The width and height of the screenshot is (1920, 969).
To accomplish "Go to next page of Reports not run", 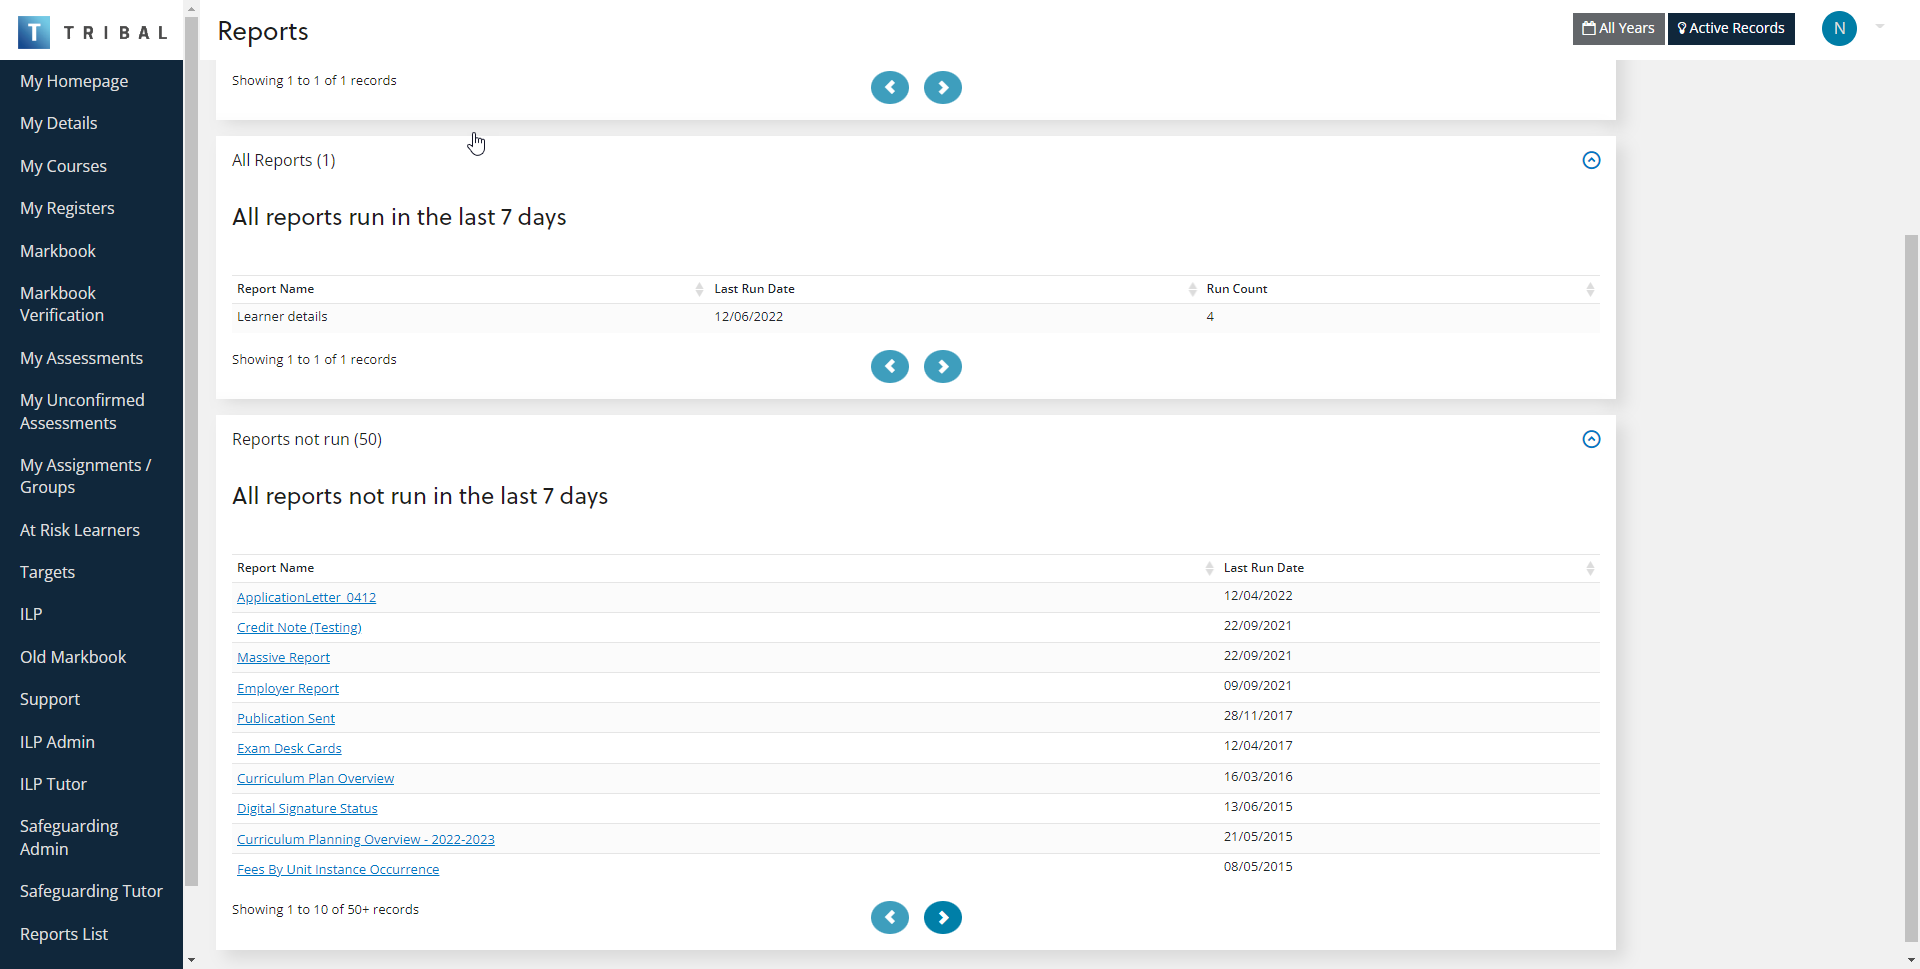I will [x=942, y=917].
